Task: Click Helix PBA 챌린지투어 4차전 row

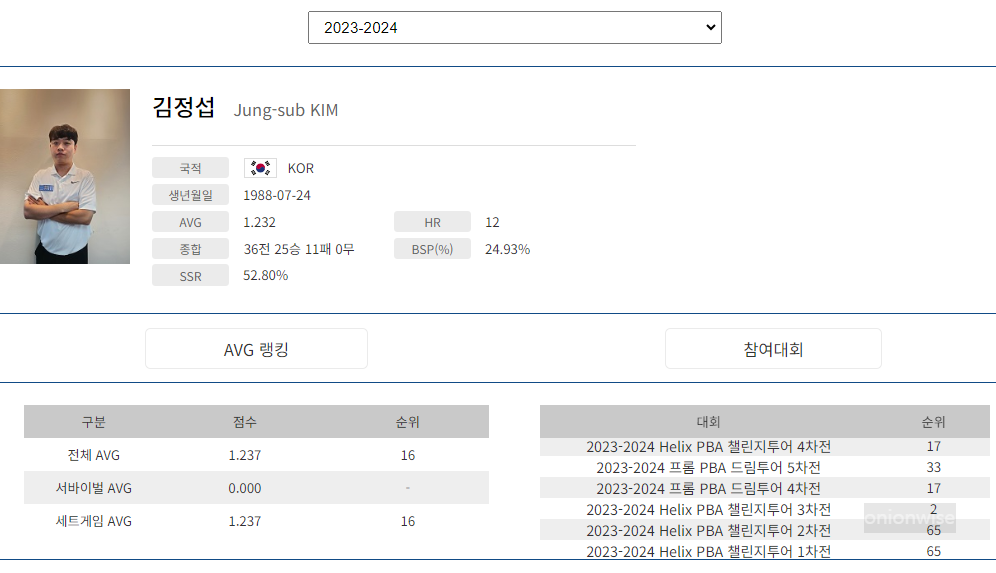Action: click(x=765, y=447)
